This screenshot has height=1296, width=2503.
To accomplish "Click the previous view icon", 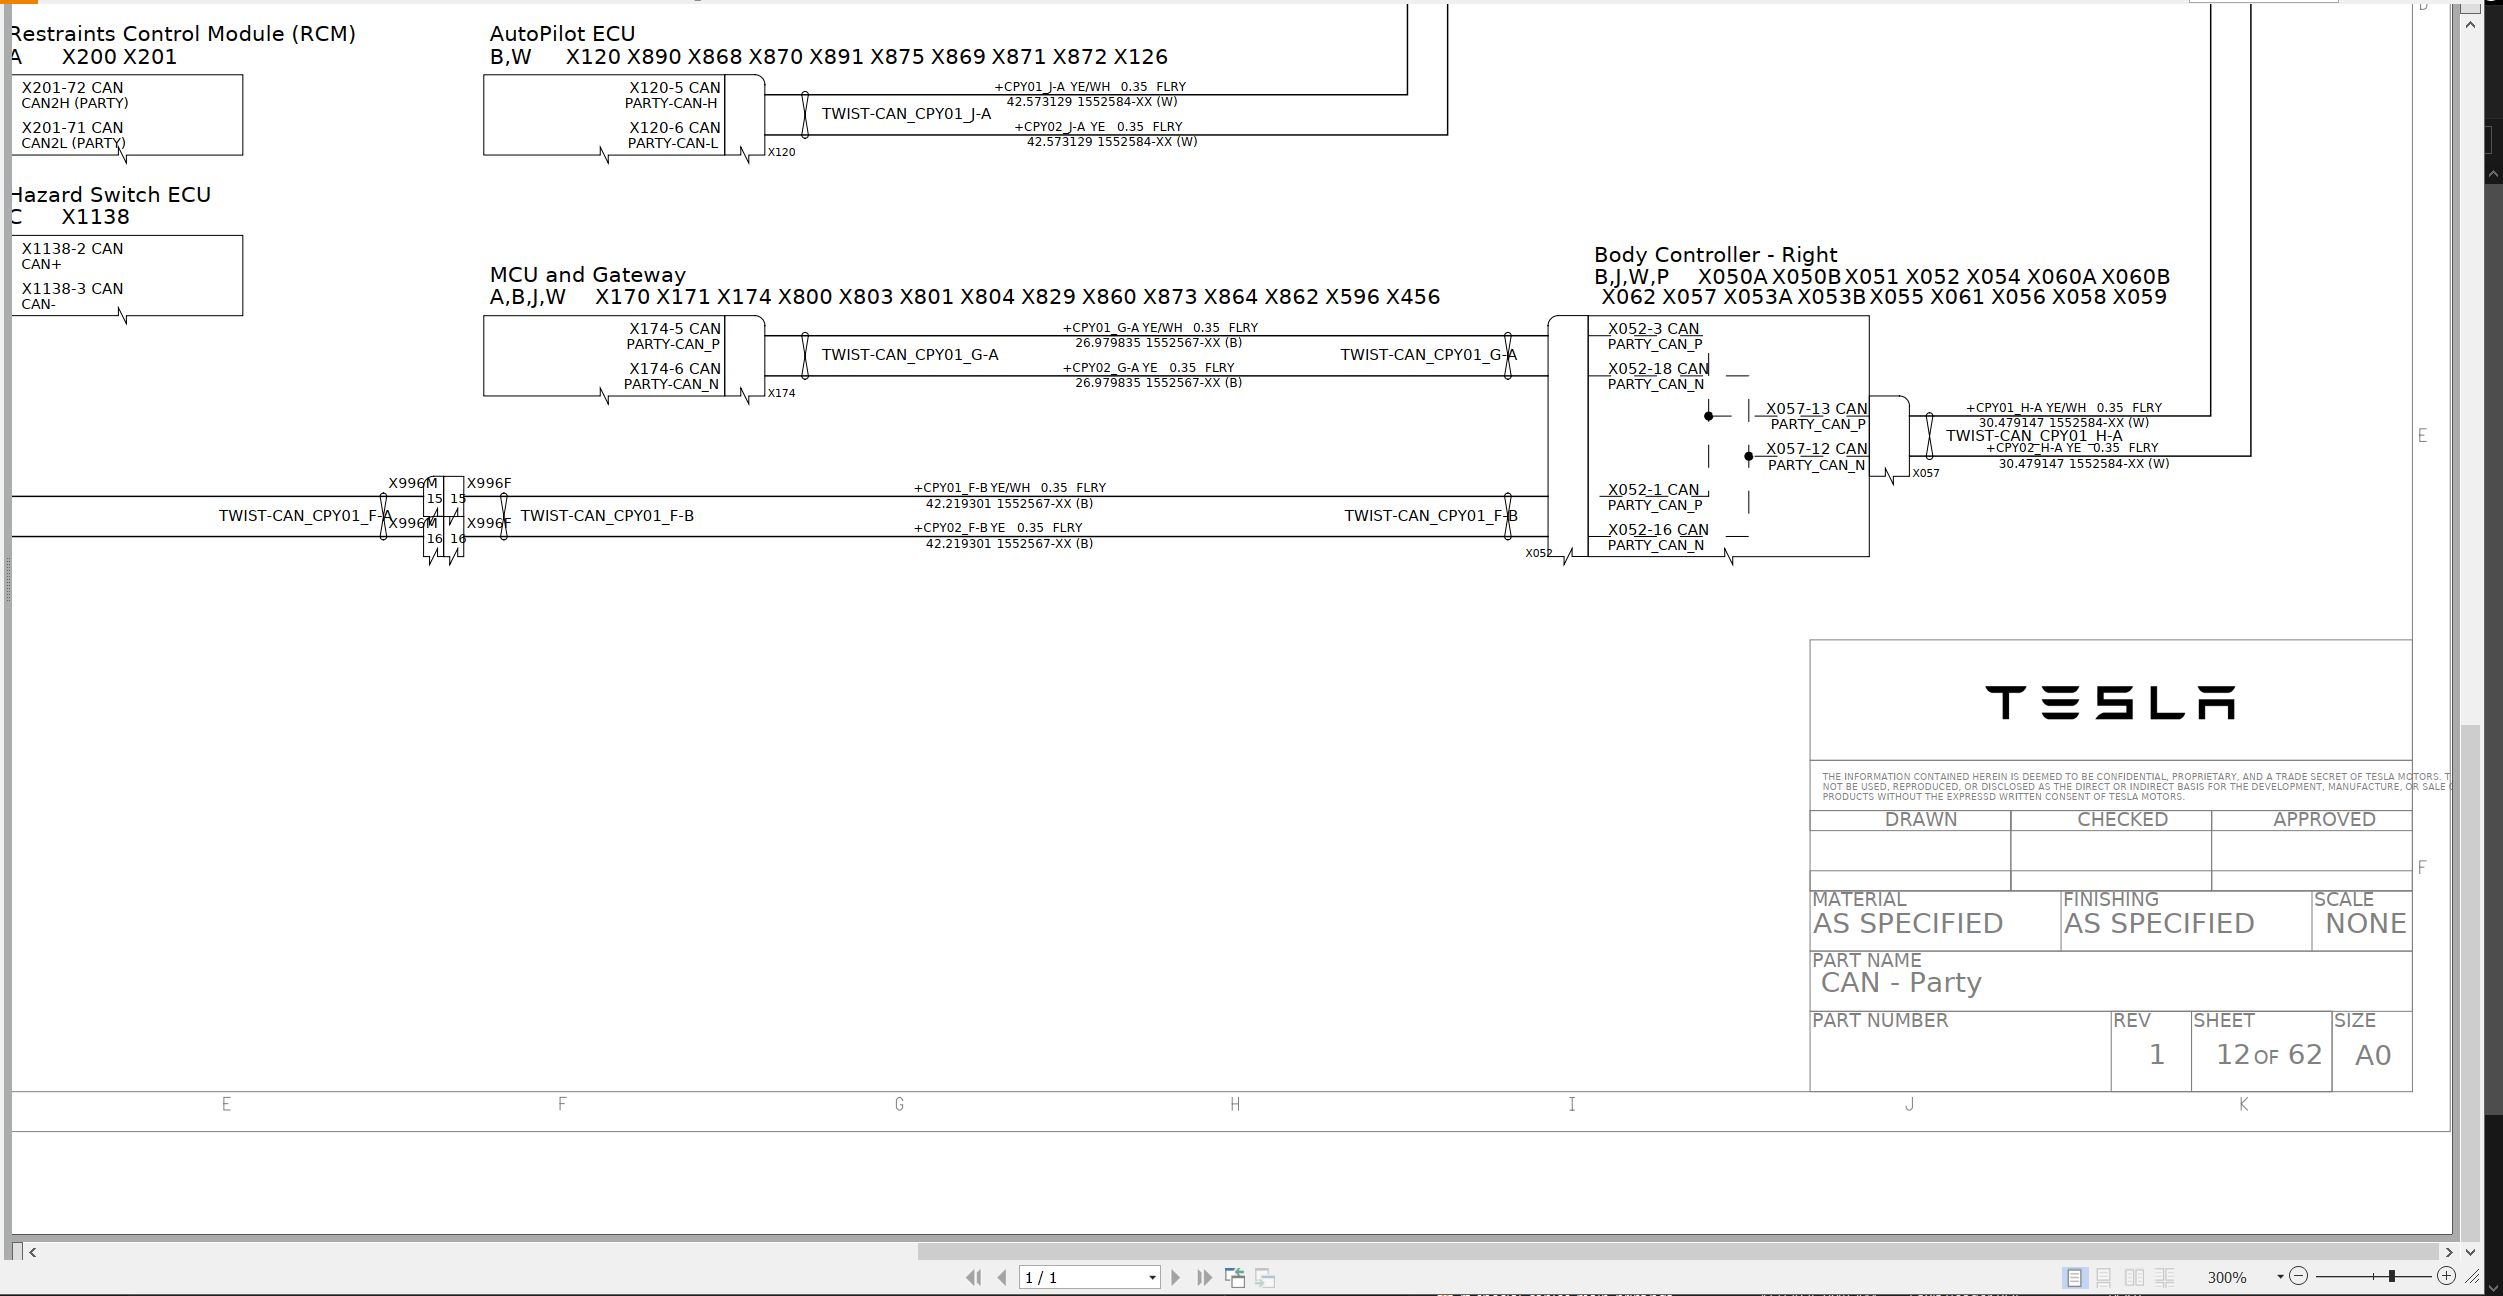I will coord(1235,1277).
